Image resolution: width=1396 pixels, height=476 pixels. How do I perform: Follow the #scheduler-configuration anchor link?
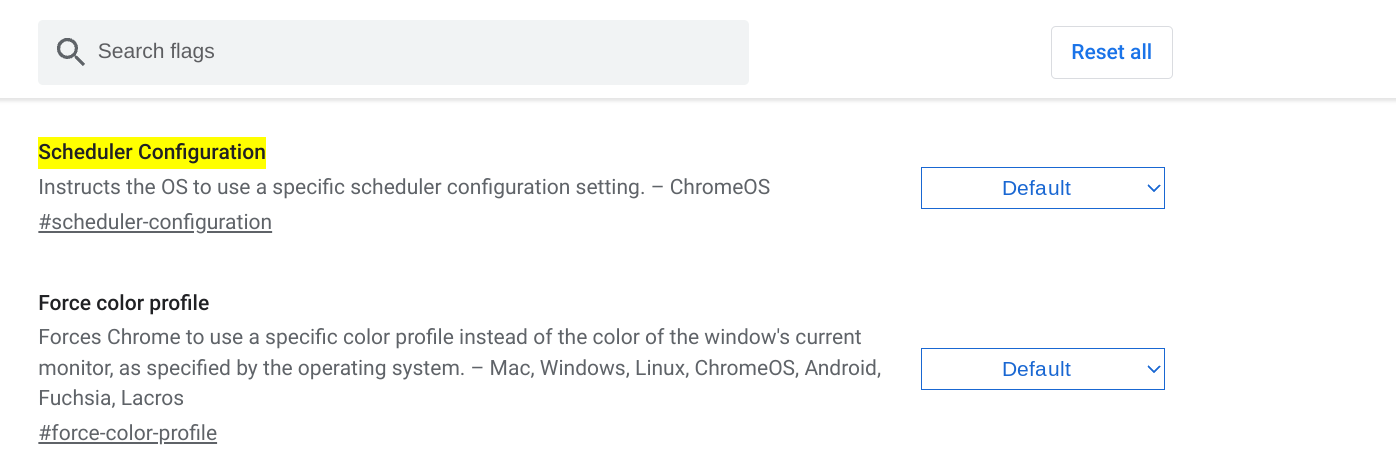(x=155, y=222)
